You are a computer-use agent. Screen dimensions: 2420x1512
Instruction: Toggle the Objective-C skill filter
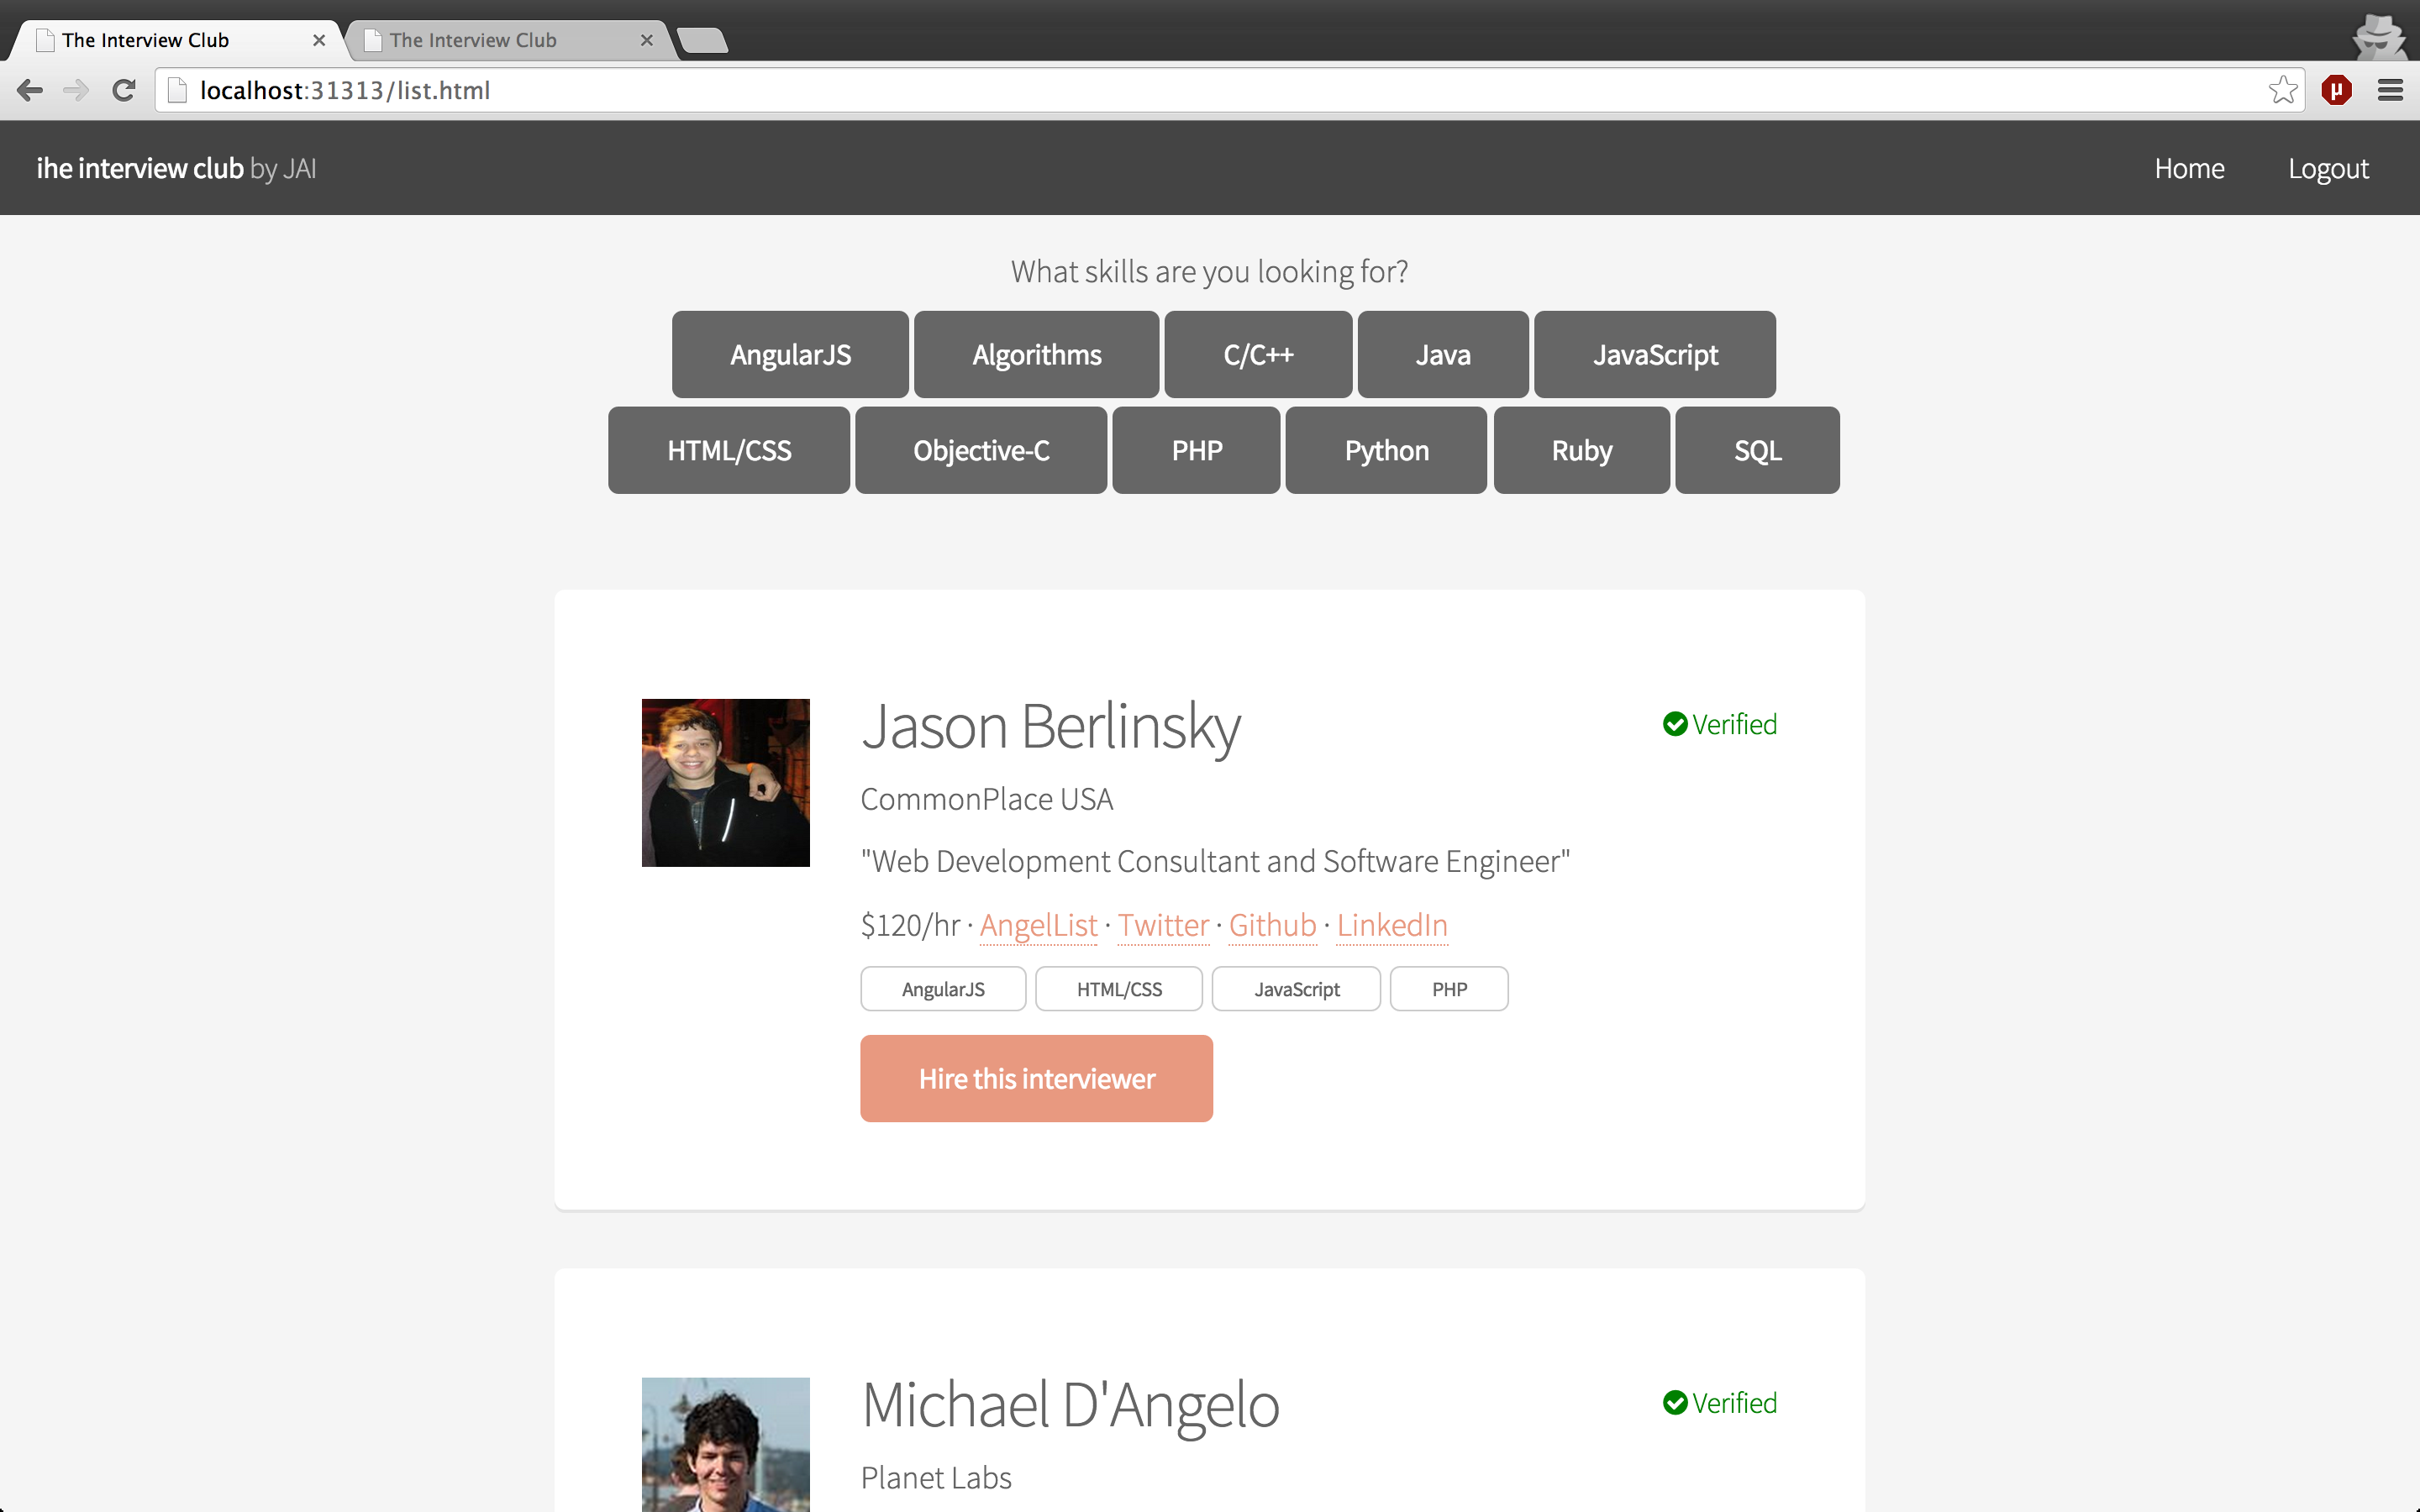tap(981, 450)
